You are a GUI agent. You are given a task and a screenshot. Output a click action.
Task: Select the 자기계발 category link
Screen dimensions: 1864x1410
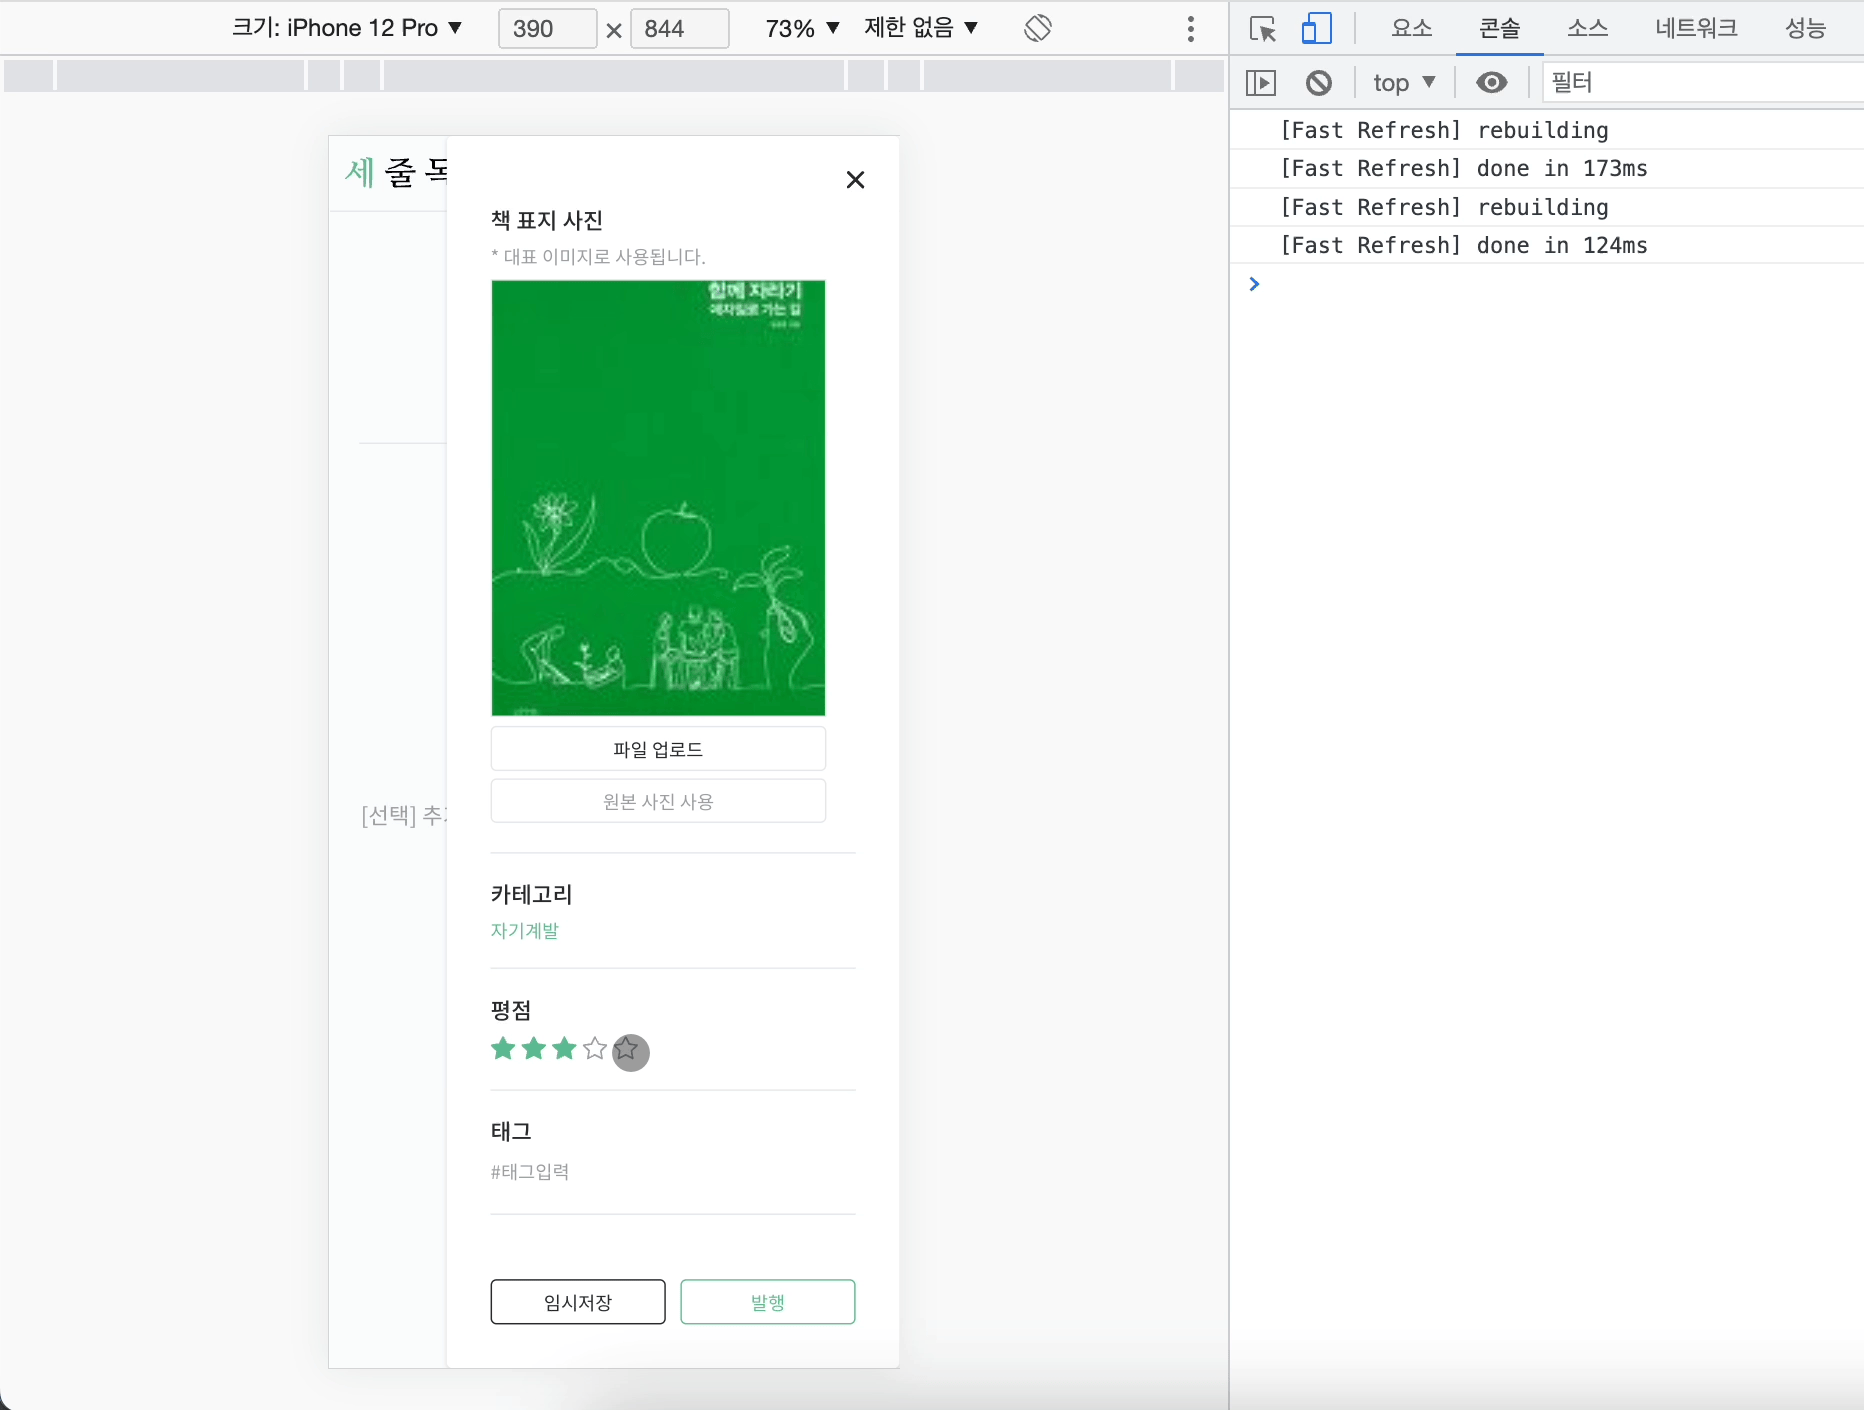click(524, 930)
